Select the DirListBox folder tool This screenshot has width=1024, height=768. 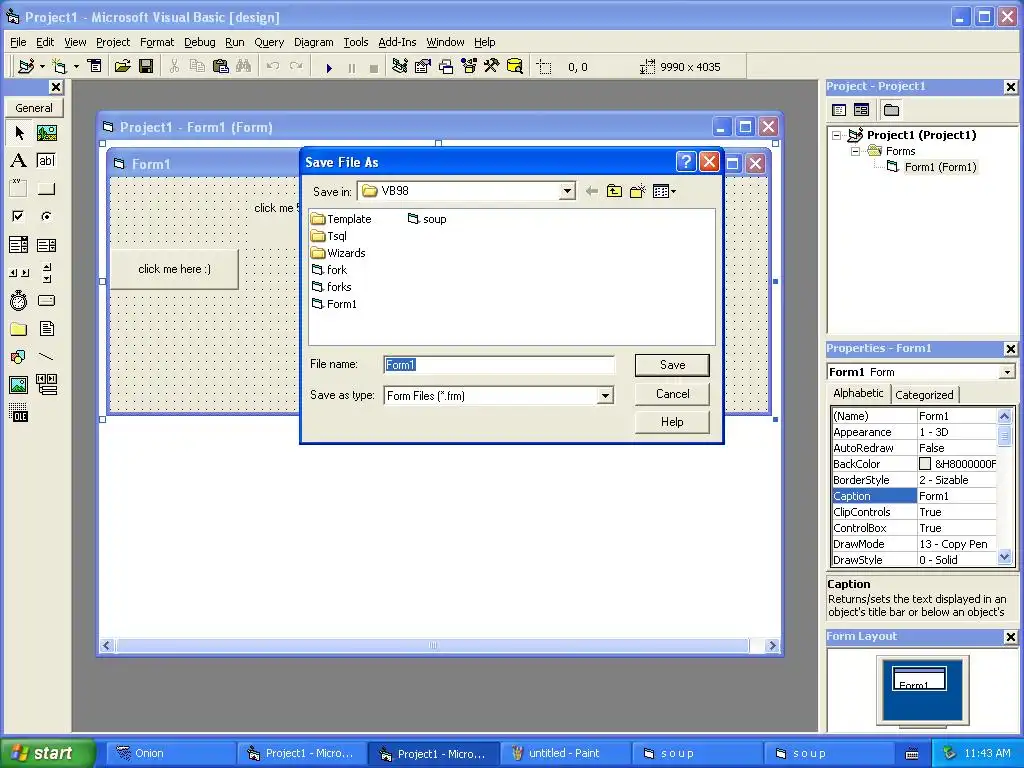click(19, 328)
